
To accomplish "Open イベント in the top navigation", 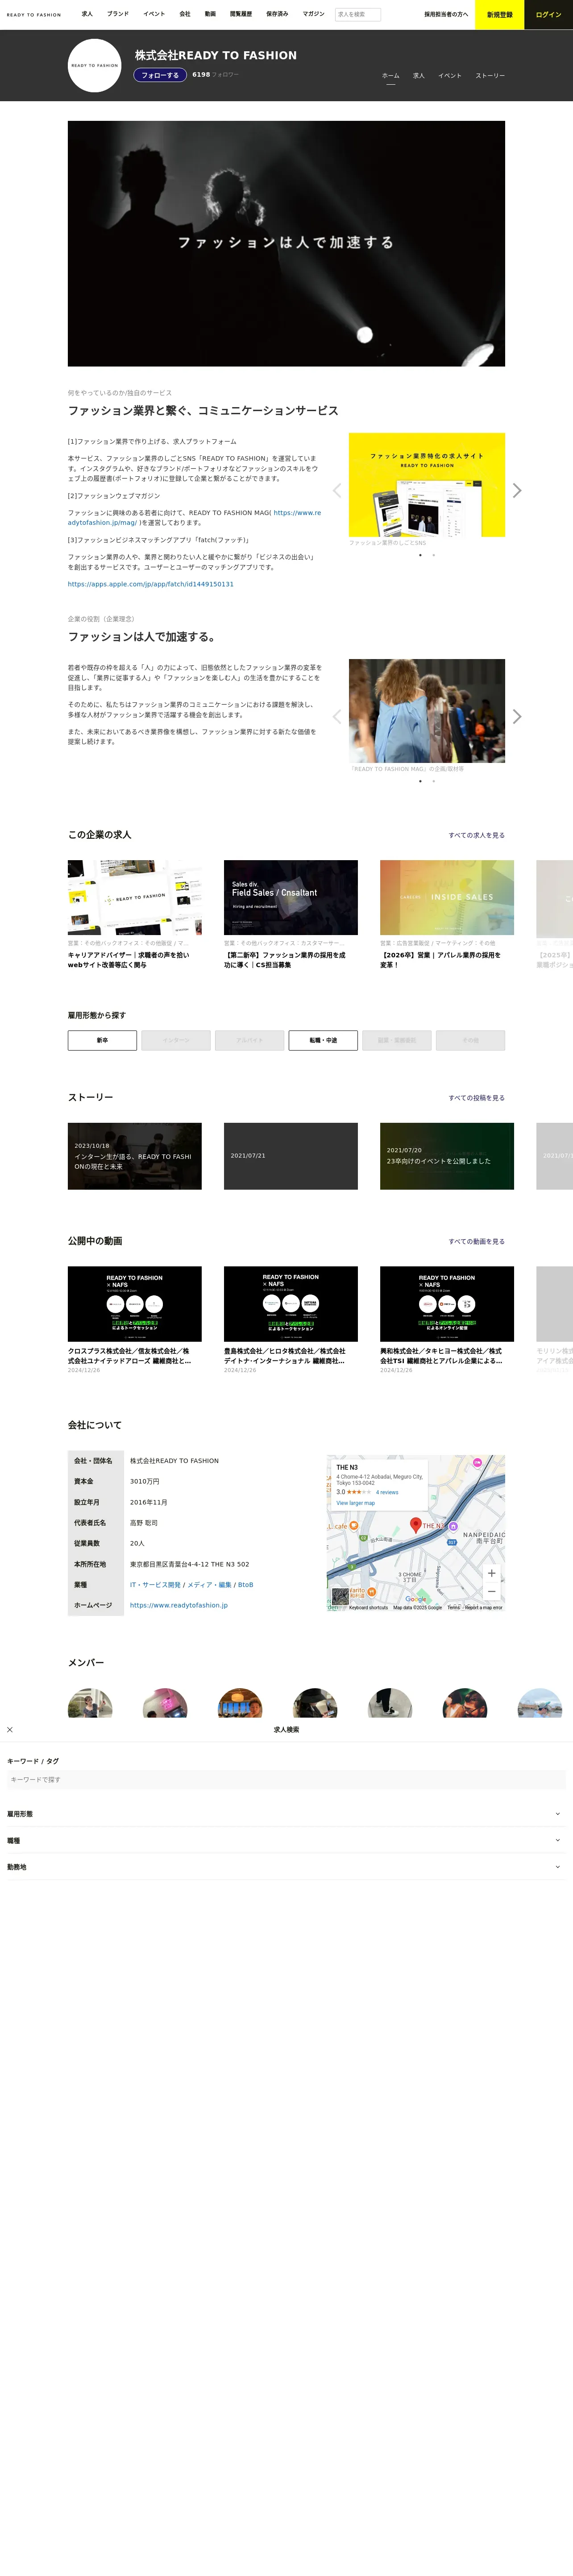I will click(x=154, y=14).
